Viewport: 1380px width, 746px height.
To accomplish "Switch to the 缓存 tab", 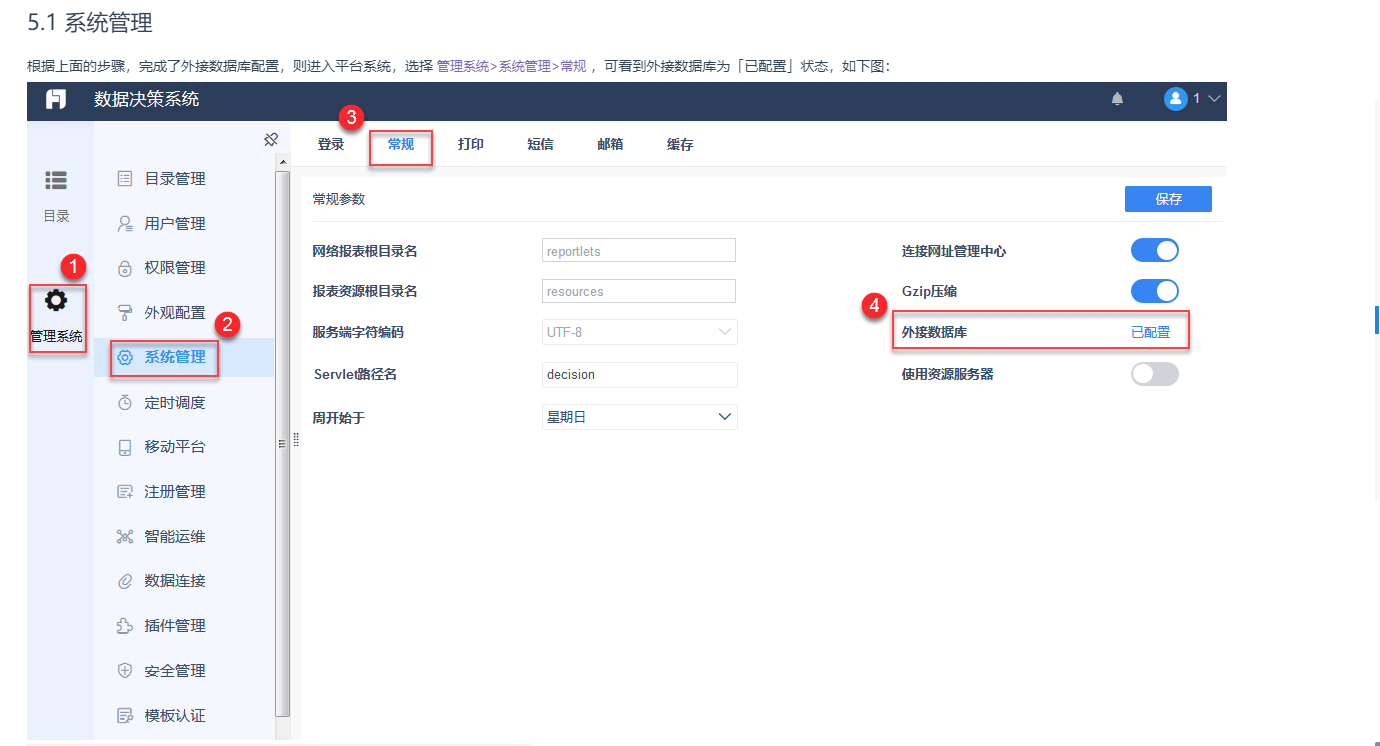I will 680,144.
